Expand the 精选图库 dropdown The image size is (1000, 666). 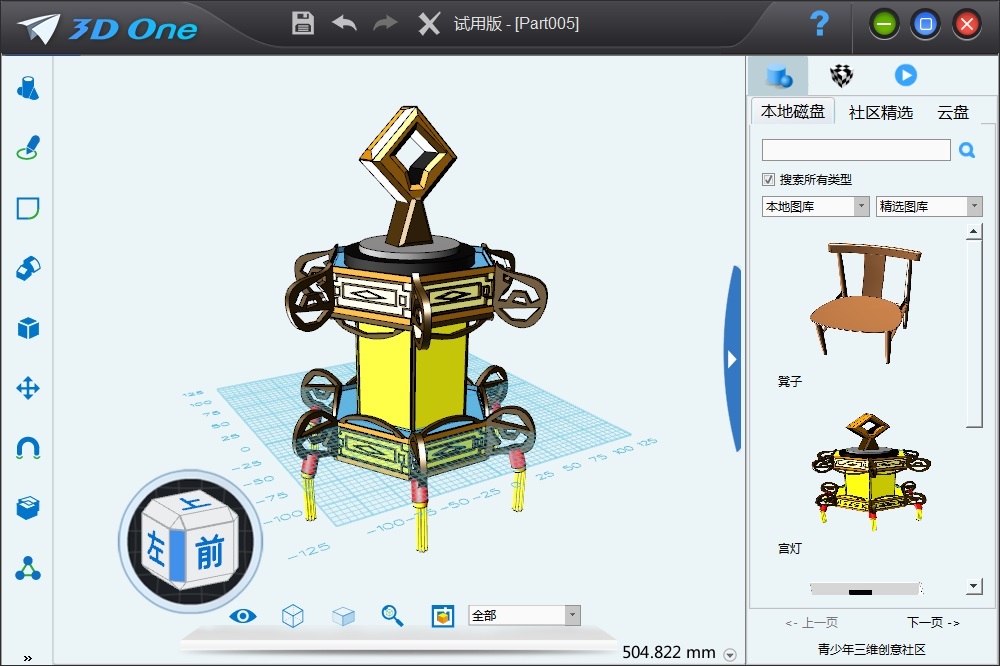[929, 206]
